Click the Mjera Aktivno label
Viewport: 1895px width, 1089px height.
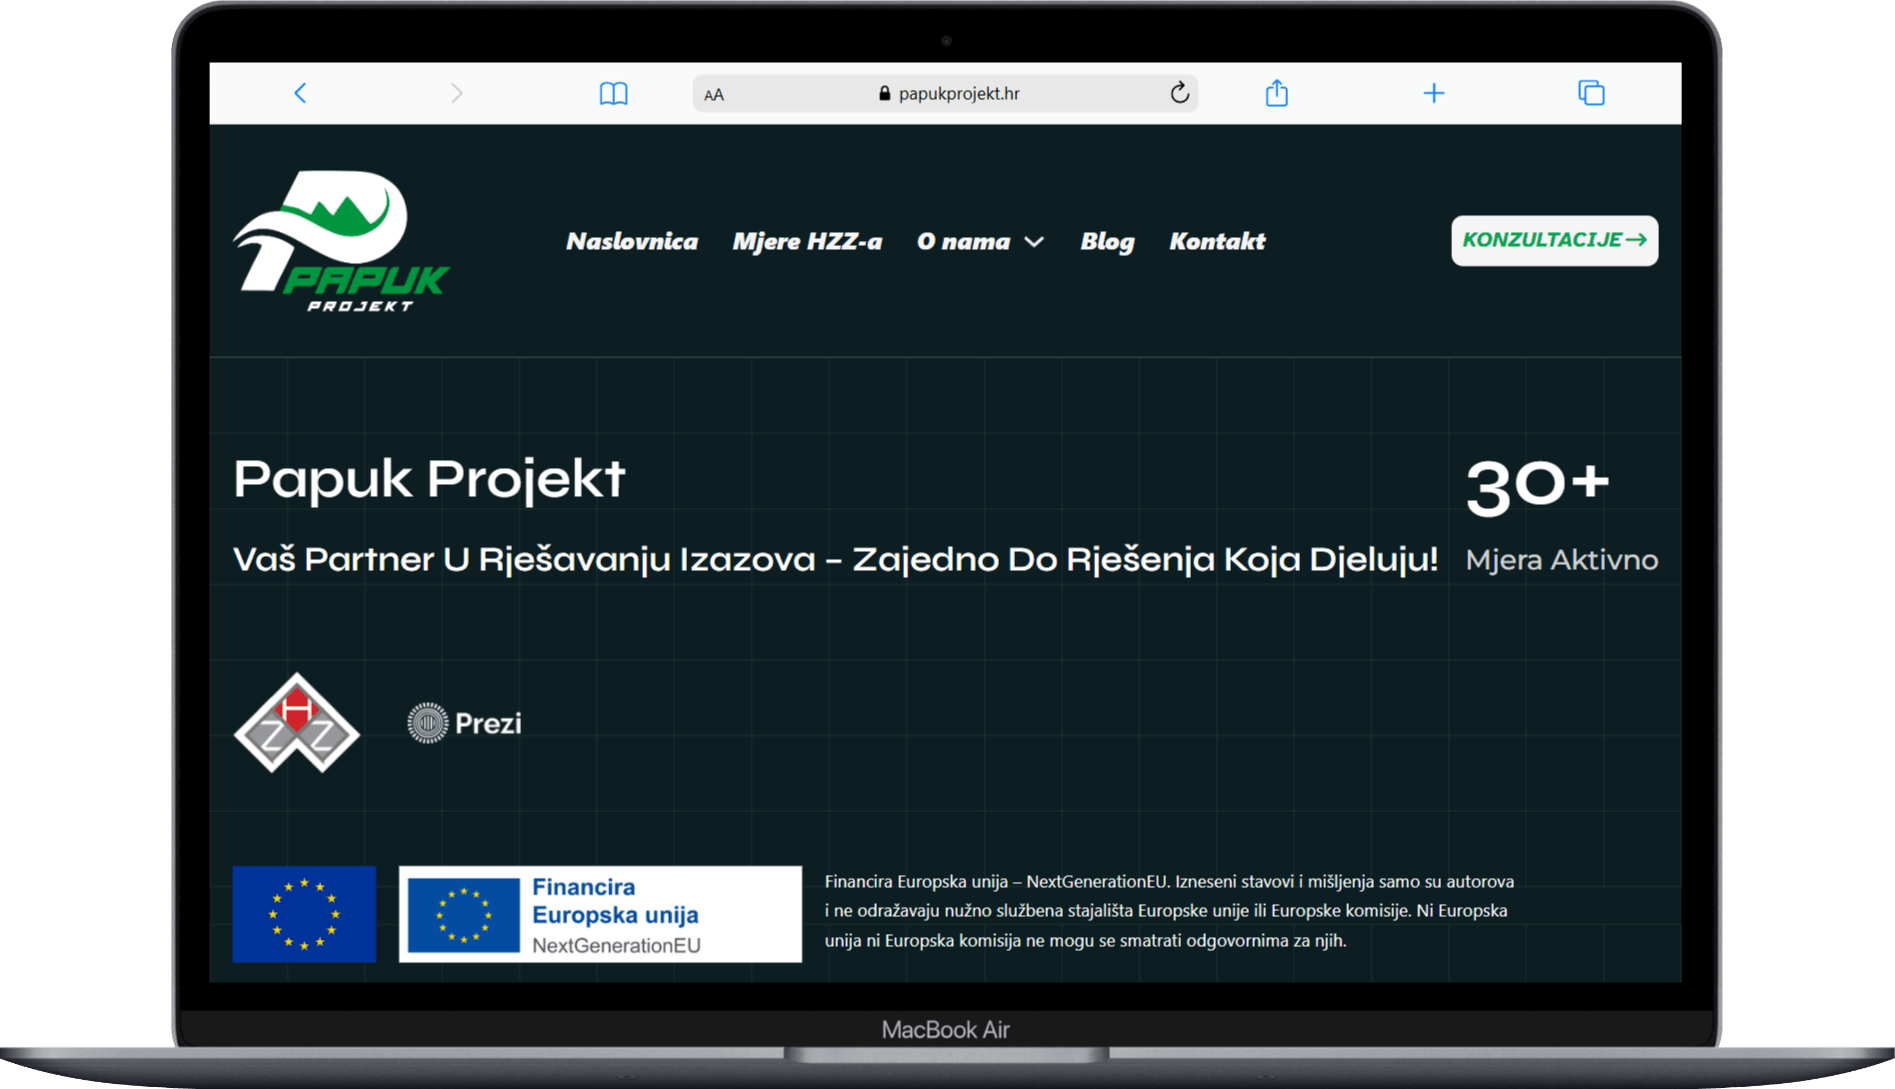point(1561,560)
